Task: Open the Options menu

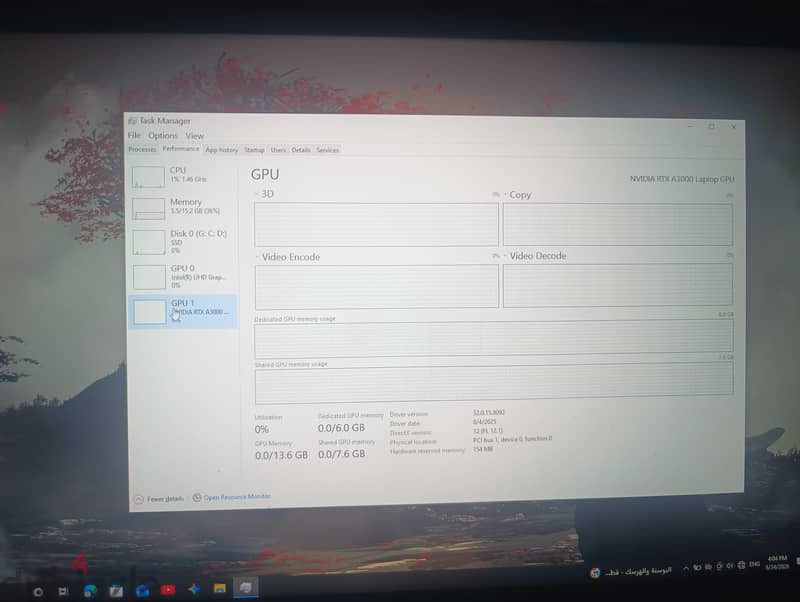Action: coord(163,136)
